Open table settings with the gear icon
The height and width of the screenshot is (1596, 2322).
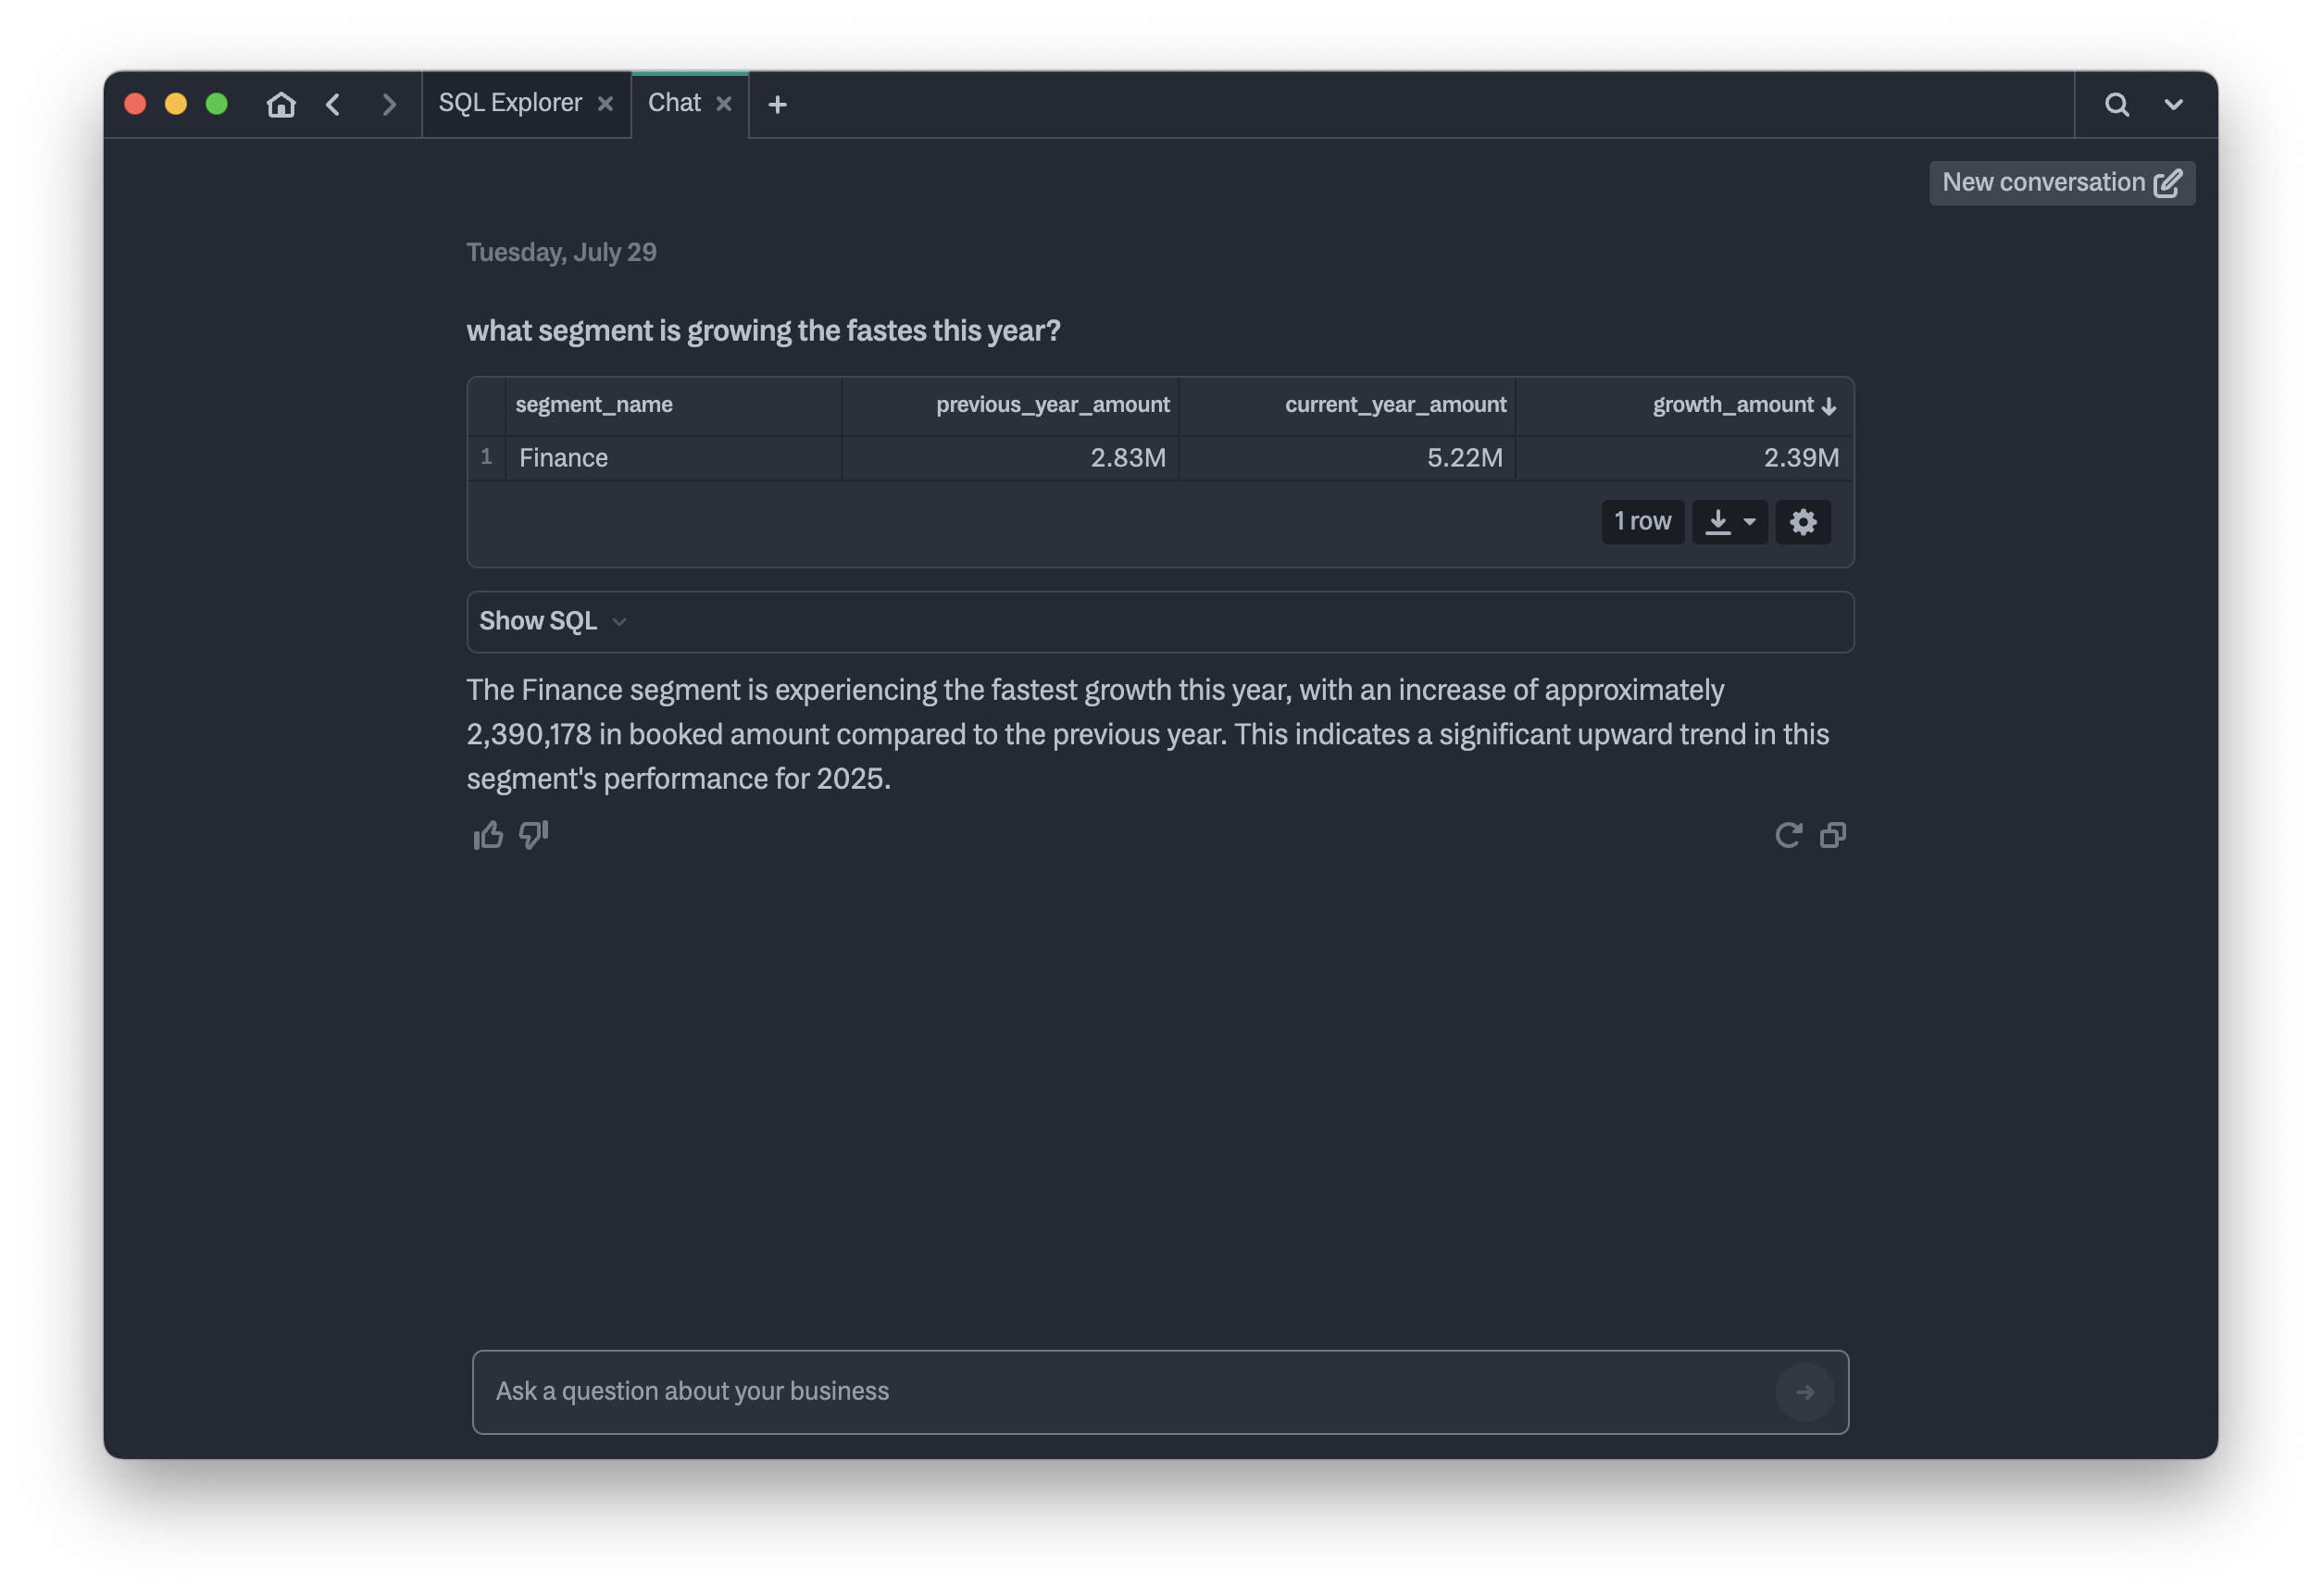point(1803,522)
